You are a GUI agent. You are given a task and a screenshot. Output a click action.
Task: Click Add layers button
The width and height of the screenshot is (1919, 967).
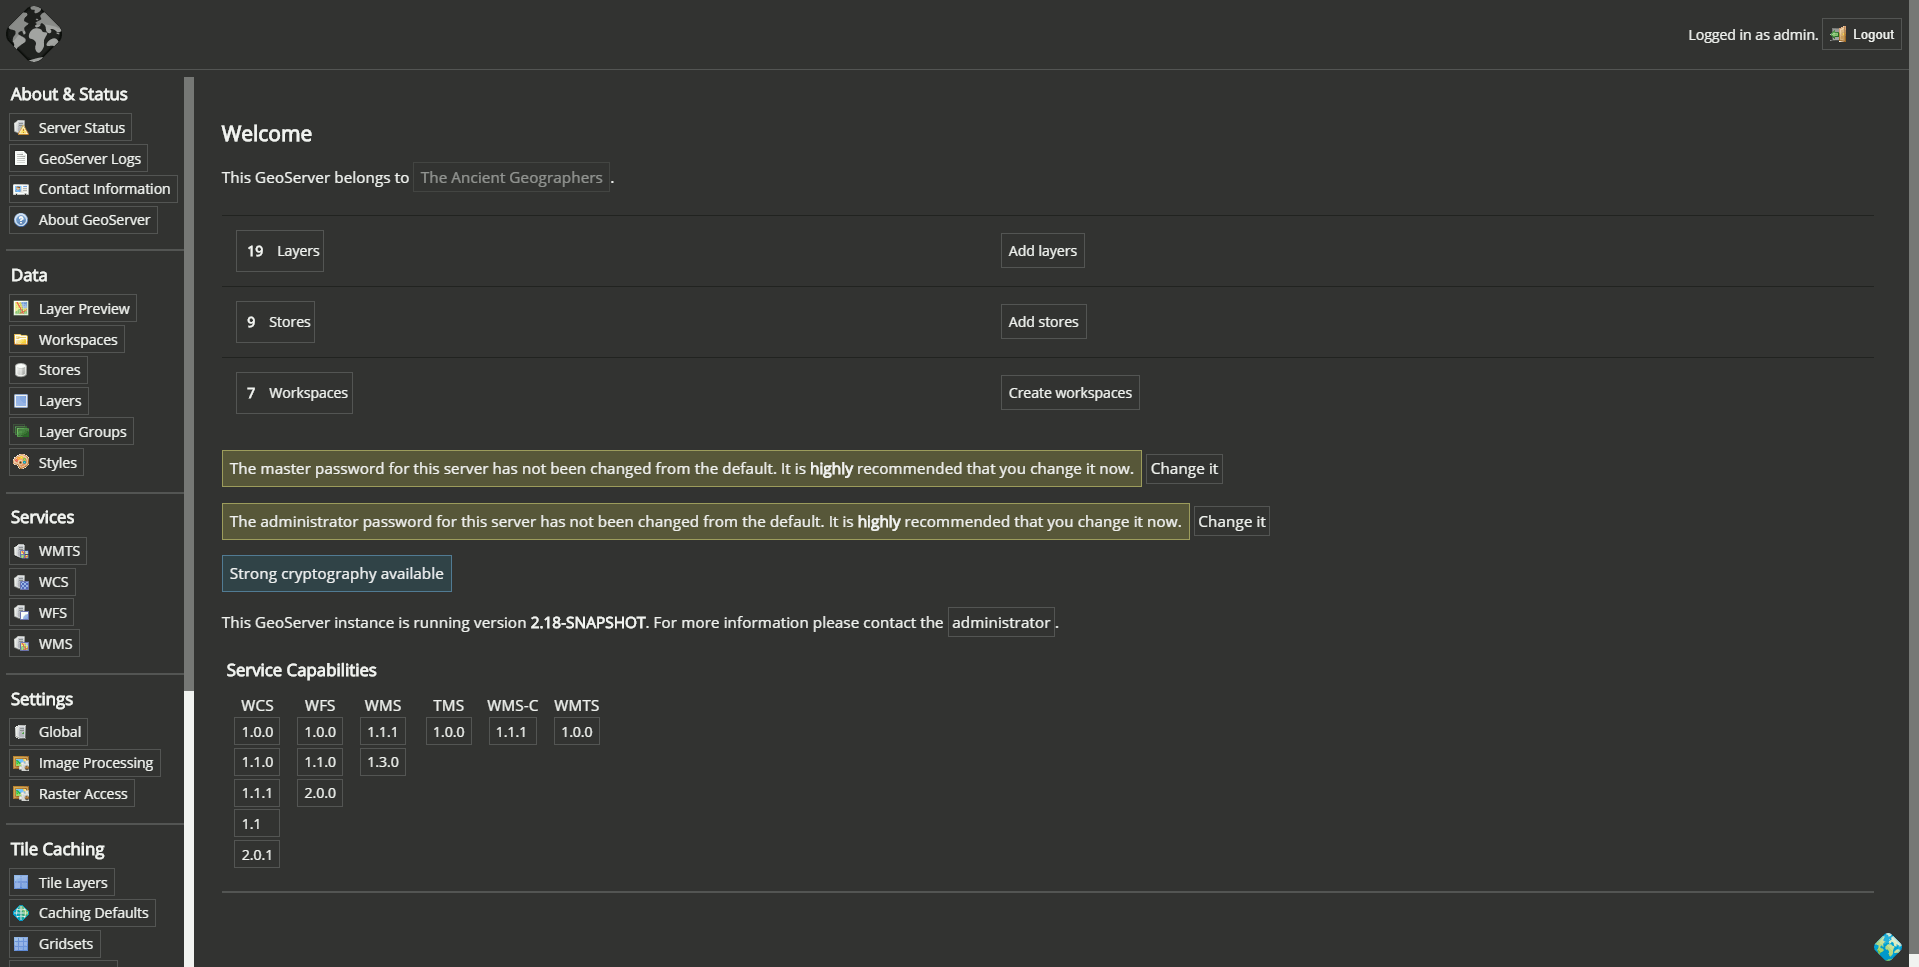point(1043,251)
